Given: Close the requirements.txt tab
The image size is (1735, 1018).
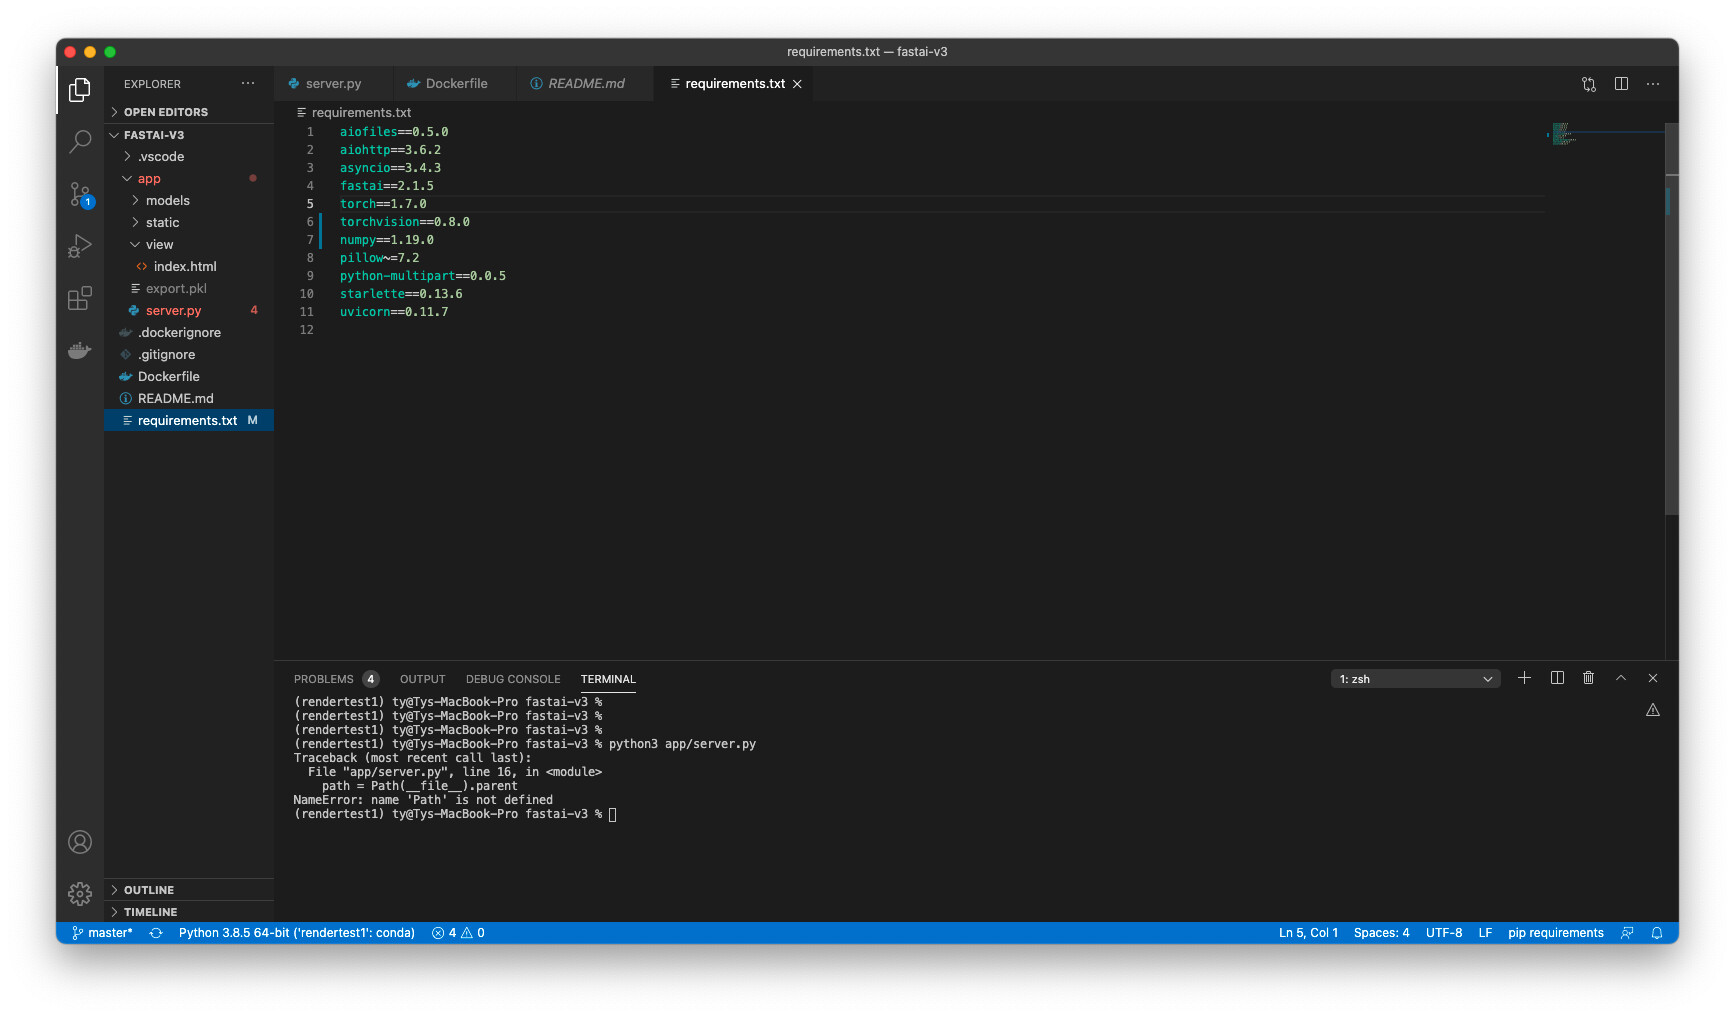Looking at the screenshot, I should 797,84.
